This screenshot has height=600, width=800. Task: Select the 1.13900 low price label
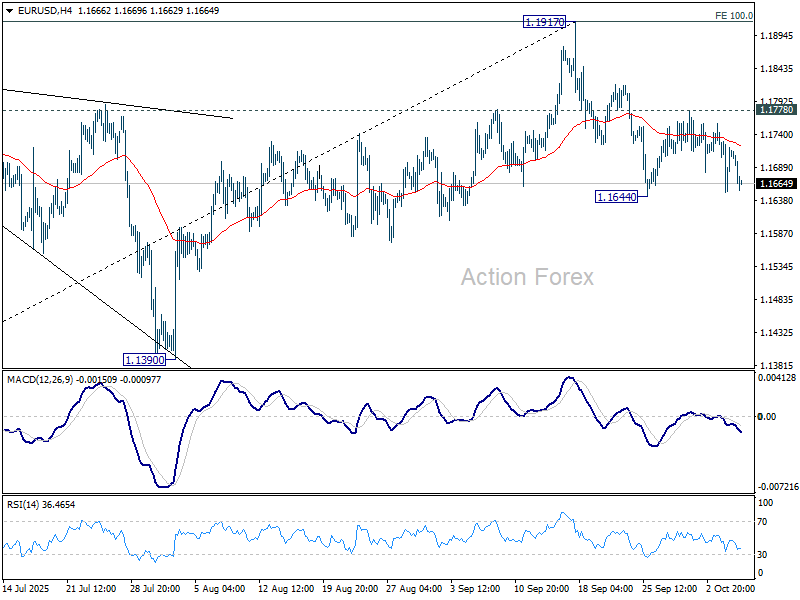click(x=145, y=360)
